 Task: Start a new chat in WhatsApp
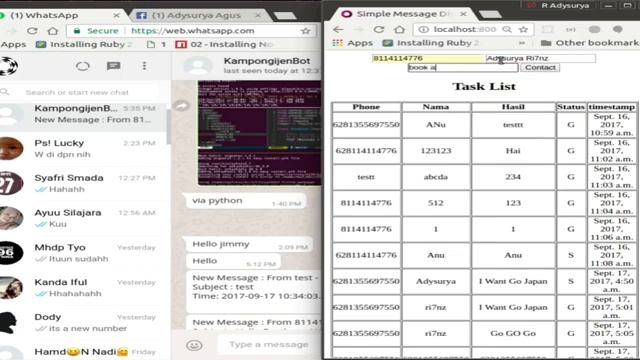(113, 66)
